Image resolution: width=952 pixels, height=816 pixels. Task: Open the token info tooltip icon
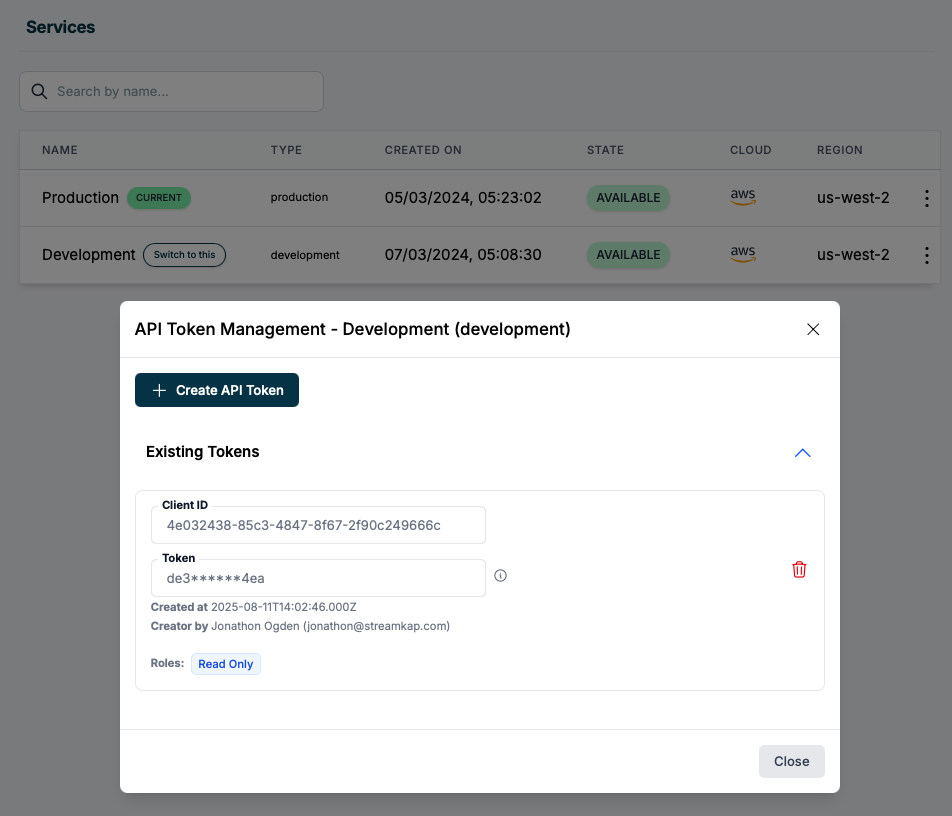pyautogui.click(x=500, y=576)
